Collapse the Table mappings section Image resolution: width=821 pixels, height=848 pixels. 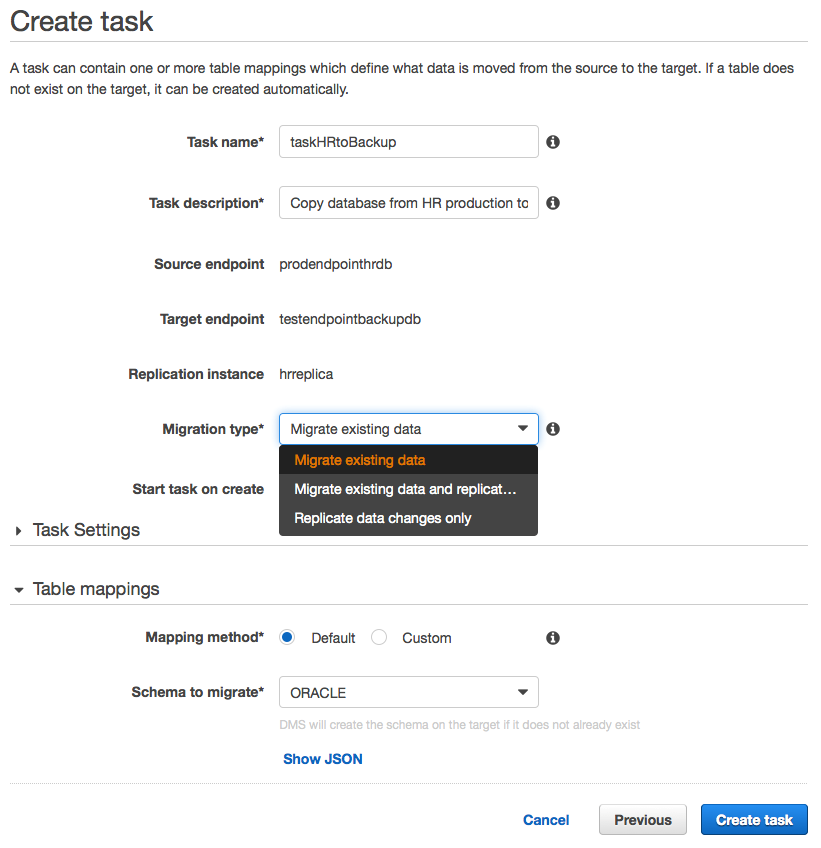tap(19, 590)
